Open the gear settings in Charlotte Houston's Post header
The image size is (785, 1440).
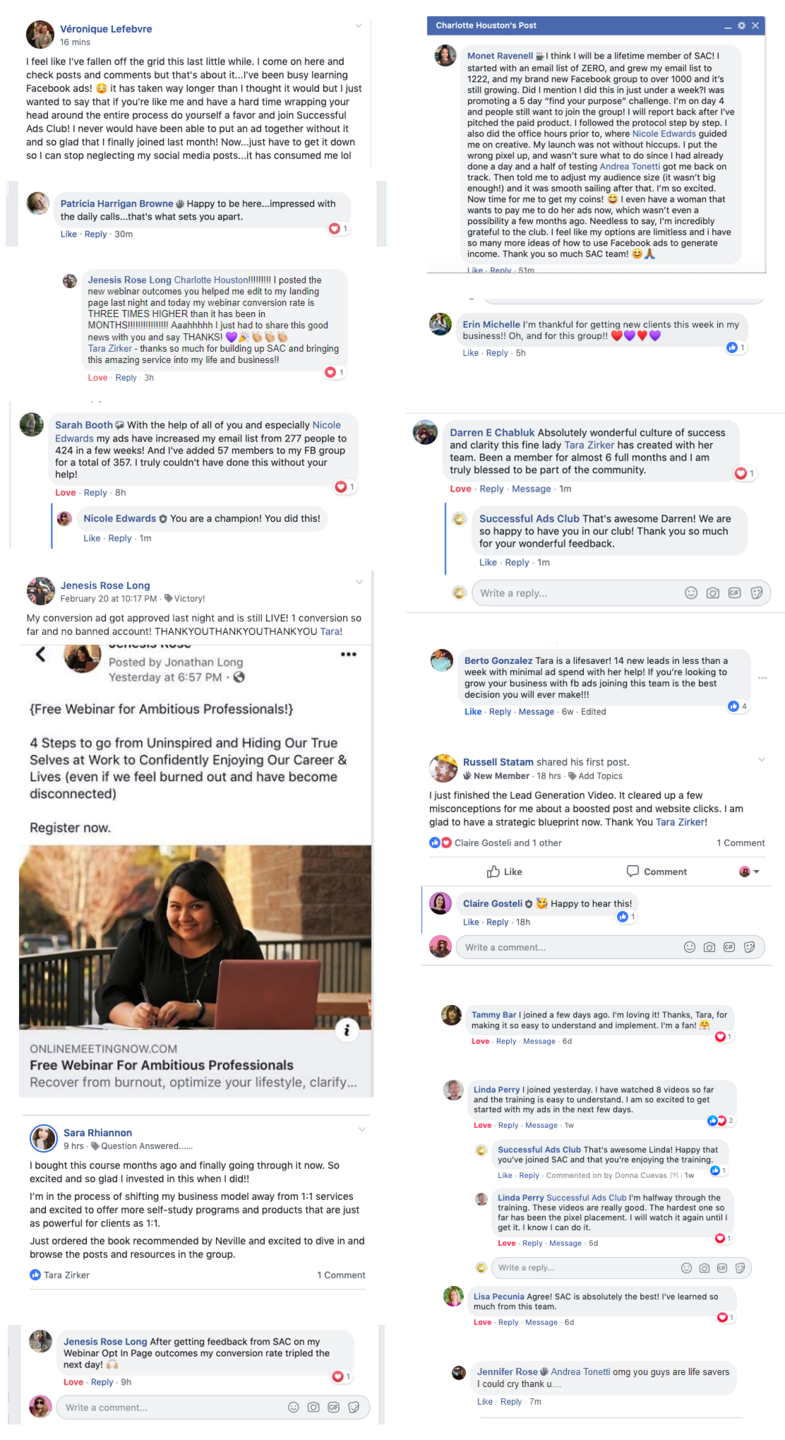[741, 25]
